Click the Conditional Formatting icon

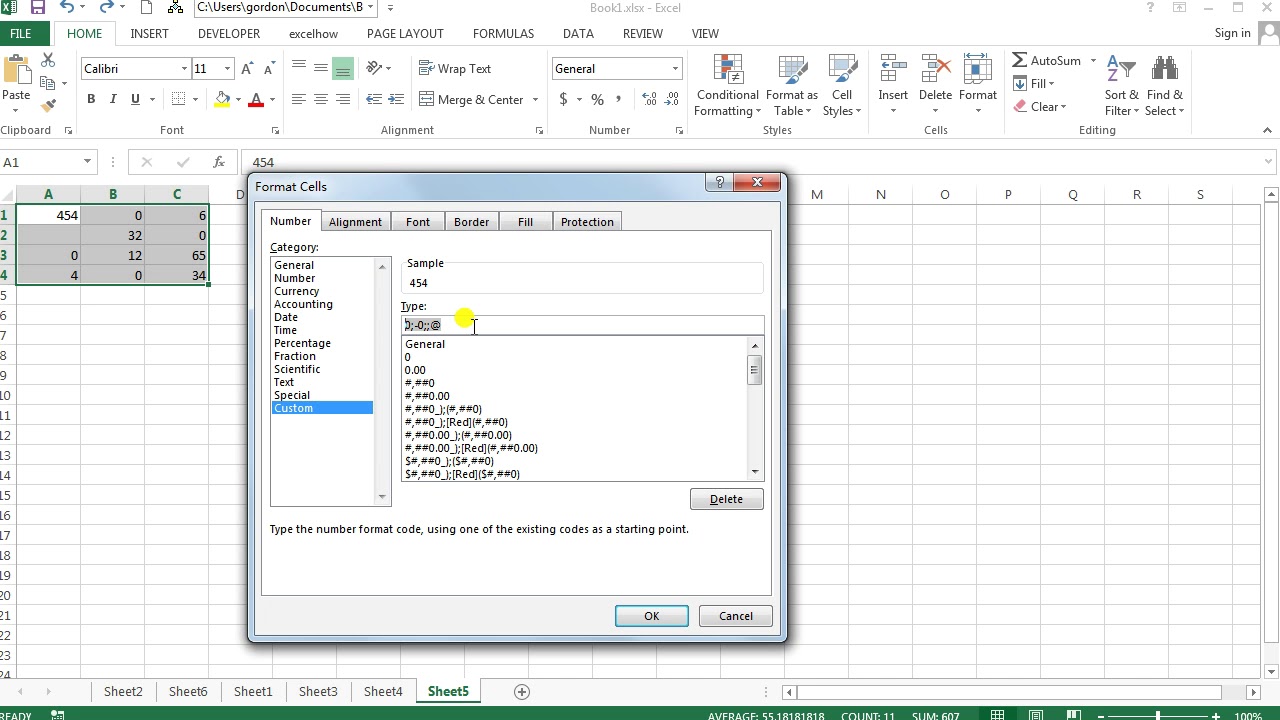[x=728, y=86]
